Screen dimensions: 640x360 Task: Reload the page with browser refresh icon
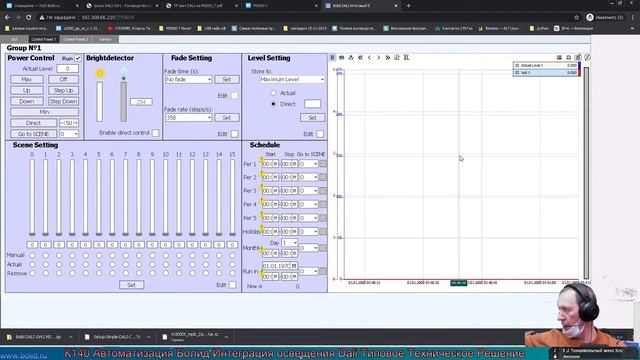28,18
